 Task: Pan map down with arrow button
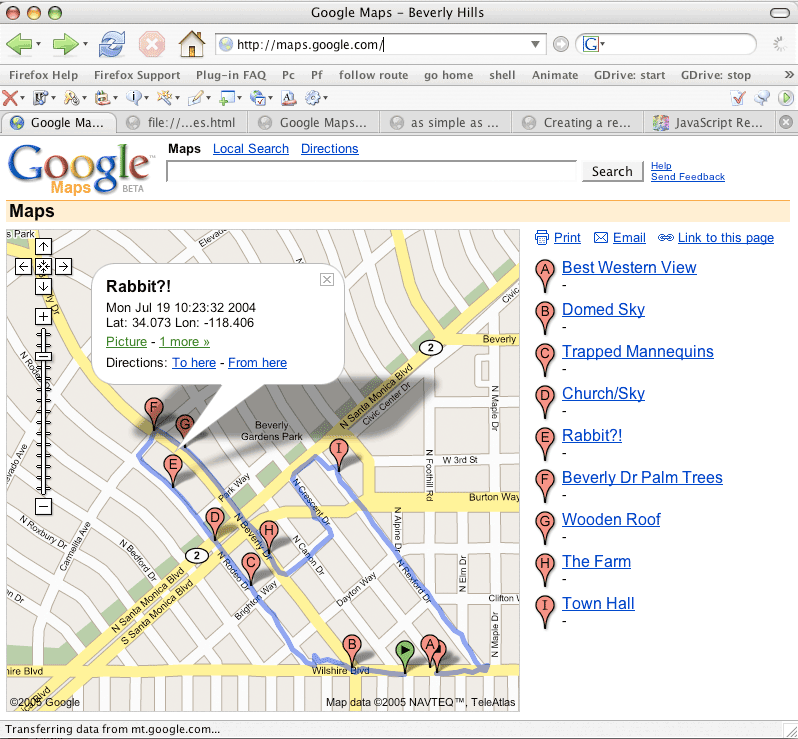tap(43, 286)
